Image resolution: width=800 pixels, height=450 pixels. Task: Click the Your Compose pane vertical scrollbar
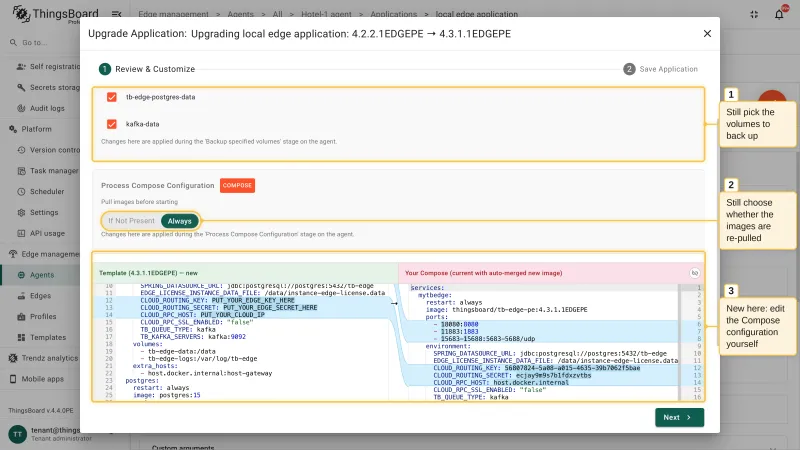(682, 342)
